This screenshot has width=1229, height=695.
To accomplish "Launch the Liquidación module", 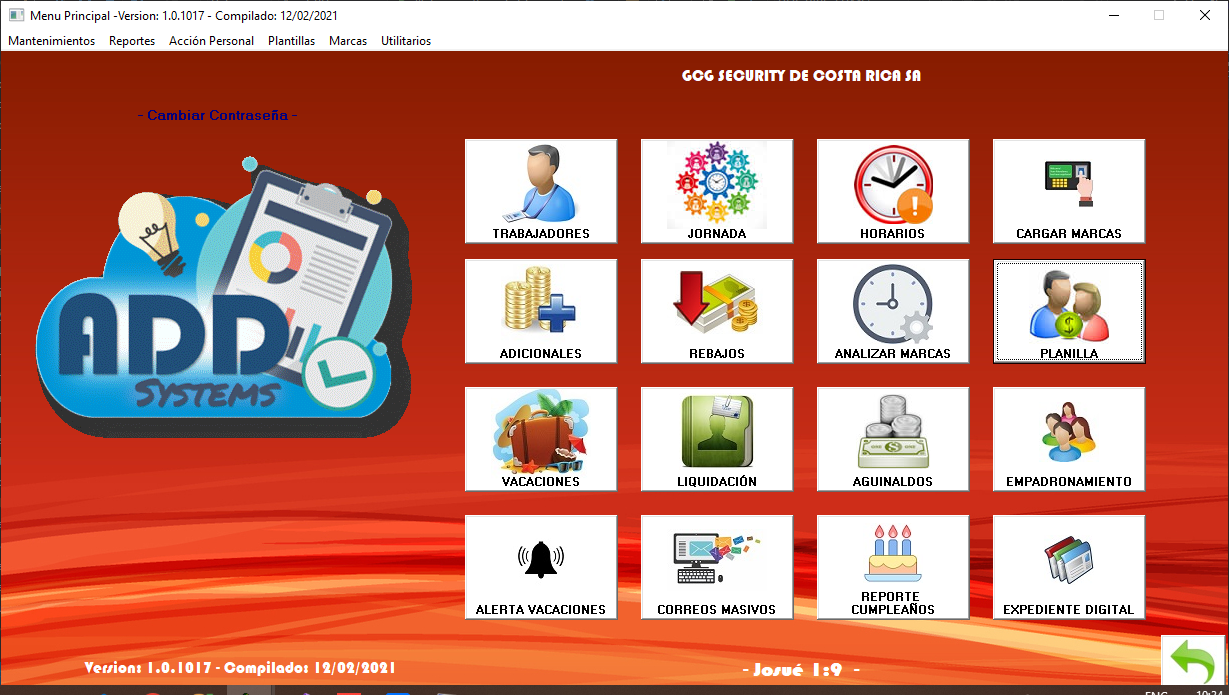I will [x=717, y=439].
